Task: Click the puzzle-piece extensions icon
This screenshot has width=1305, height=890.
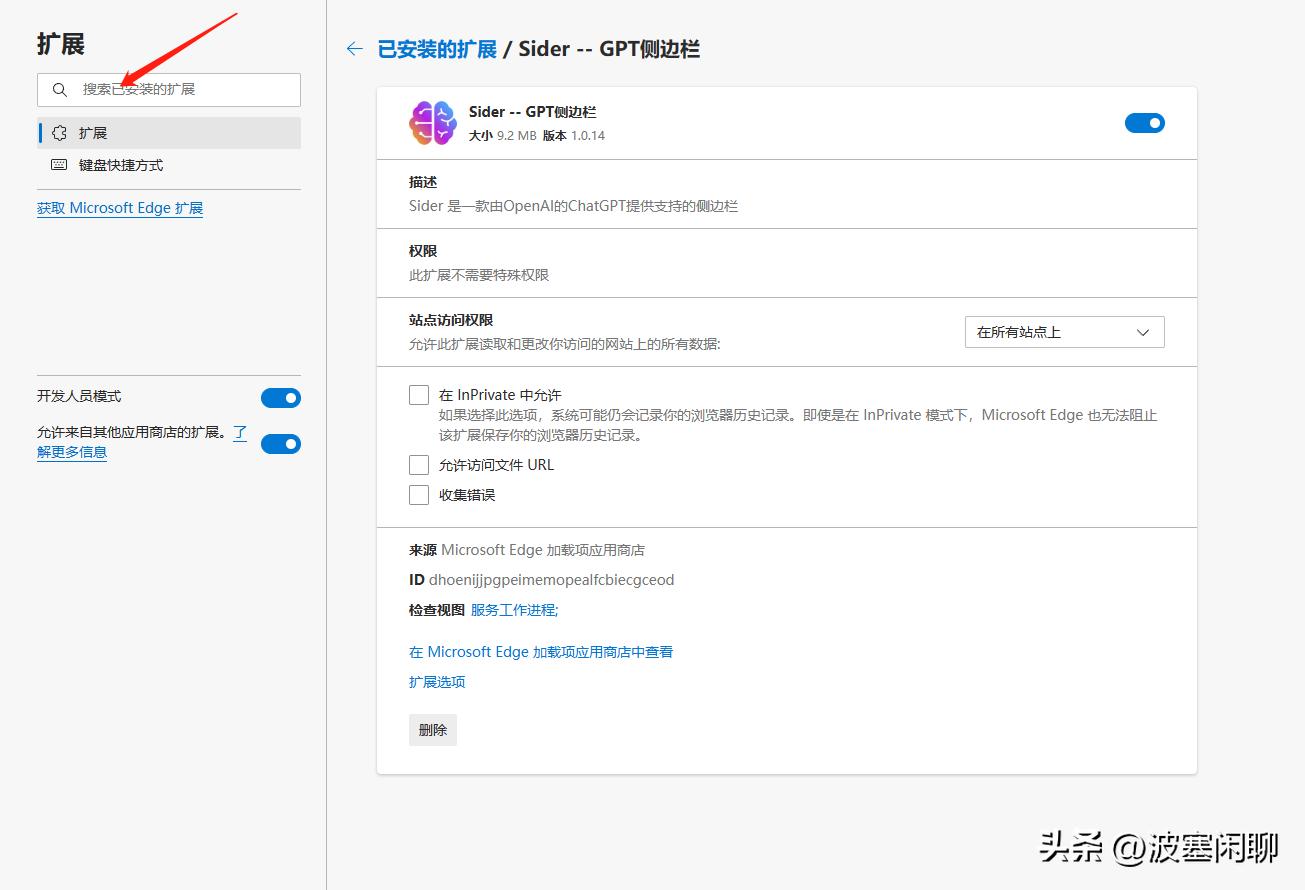Action: click(59, 133)
